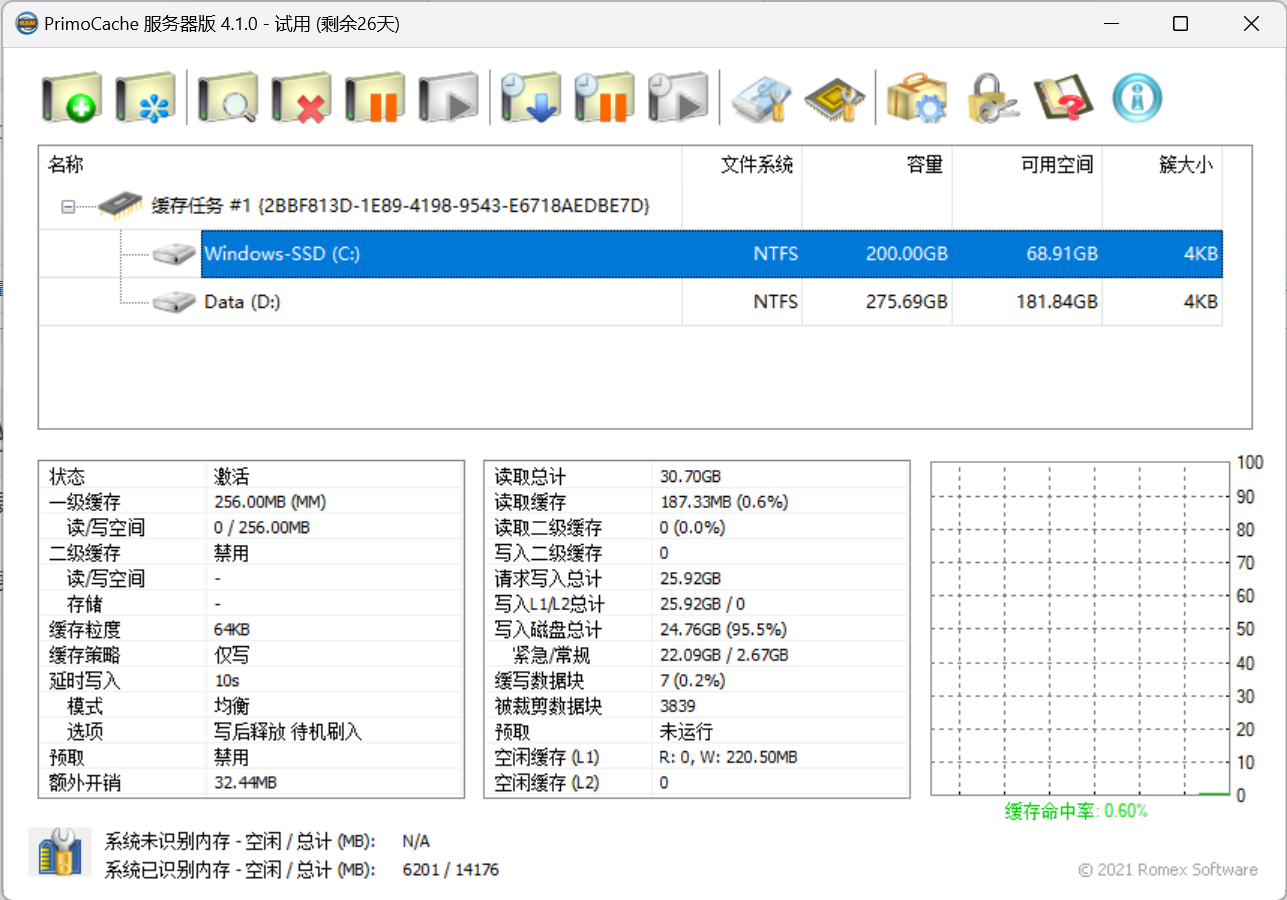
Task: Click the 6201 / 14176 memory value
Action: [x=450, y=870]
